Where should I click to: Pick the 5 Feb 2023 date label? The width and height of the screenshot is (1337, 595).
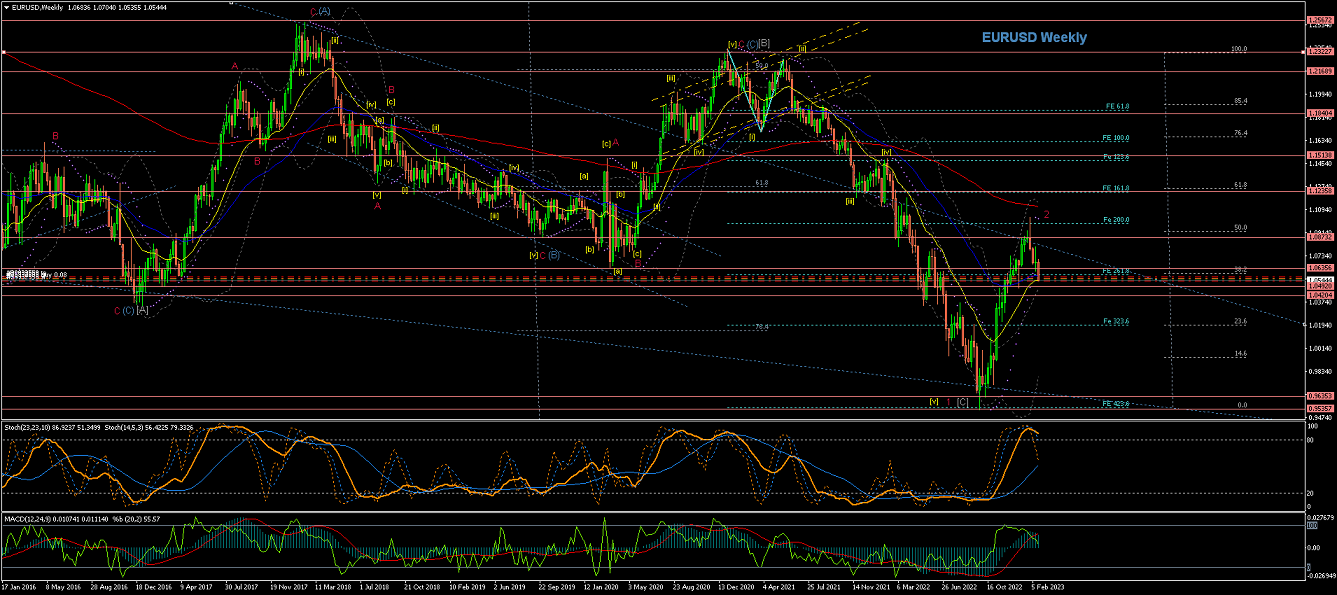tap(1047, 589)
